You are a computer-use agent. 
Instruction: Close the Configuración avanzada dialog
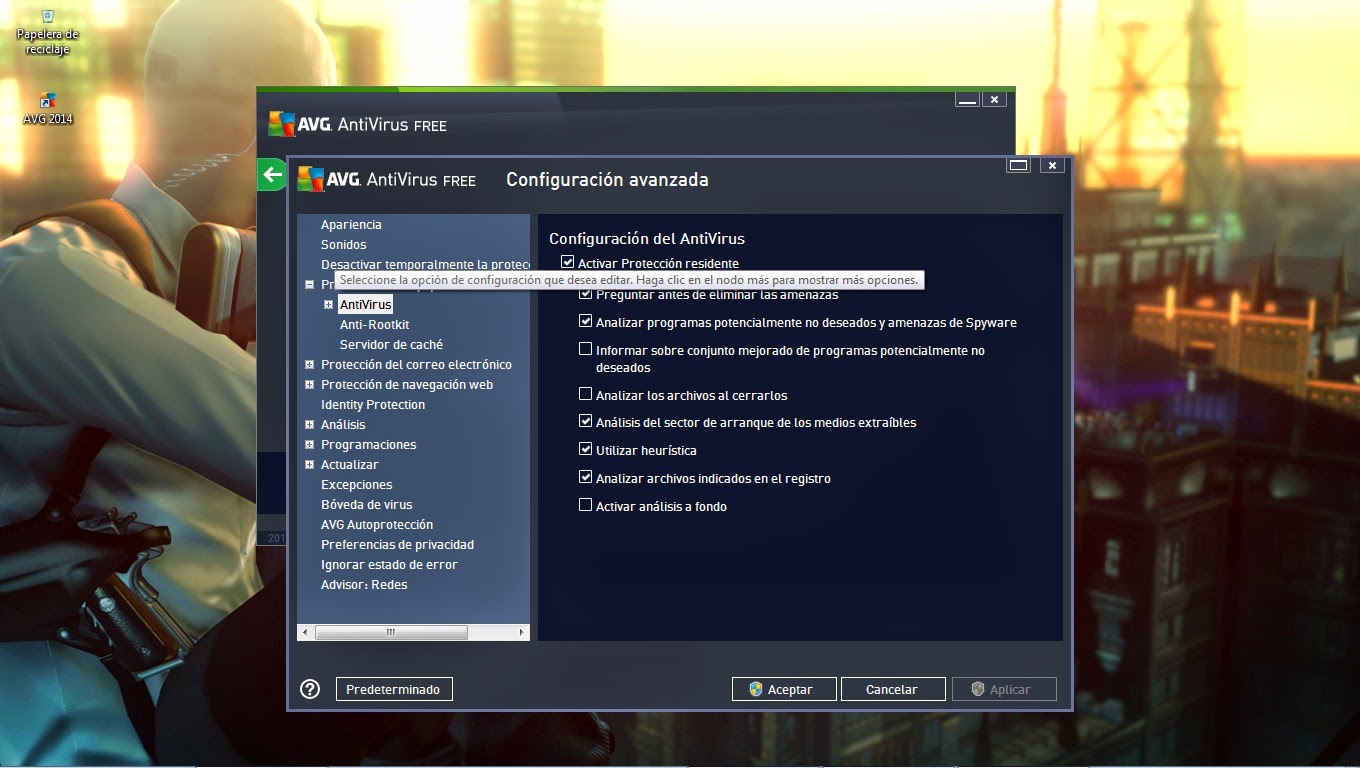(1051, 165)
